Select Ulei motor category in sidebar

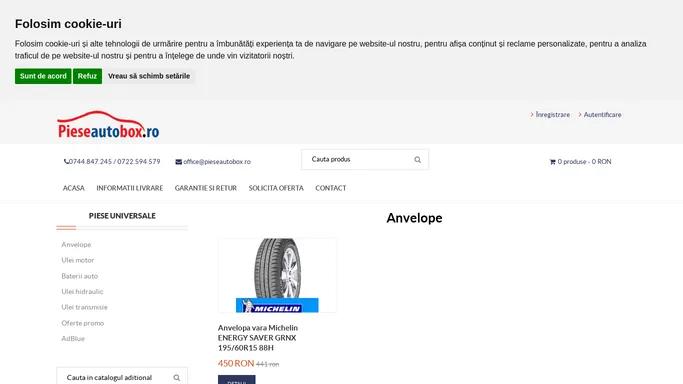[x=78, y=260]
